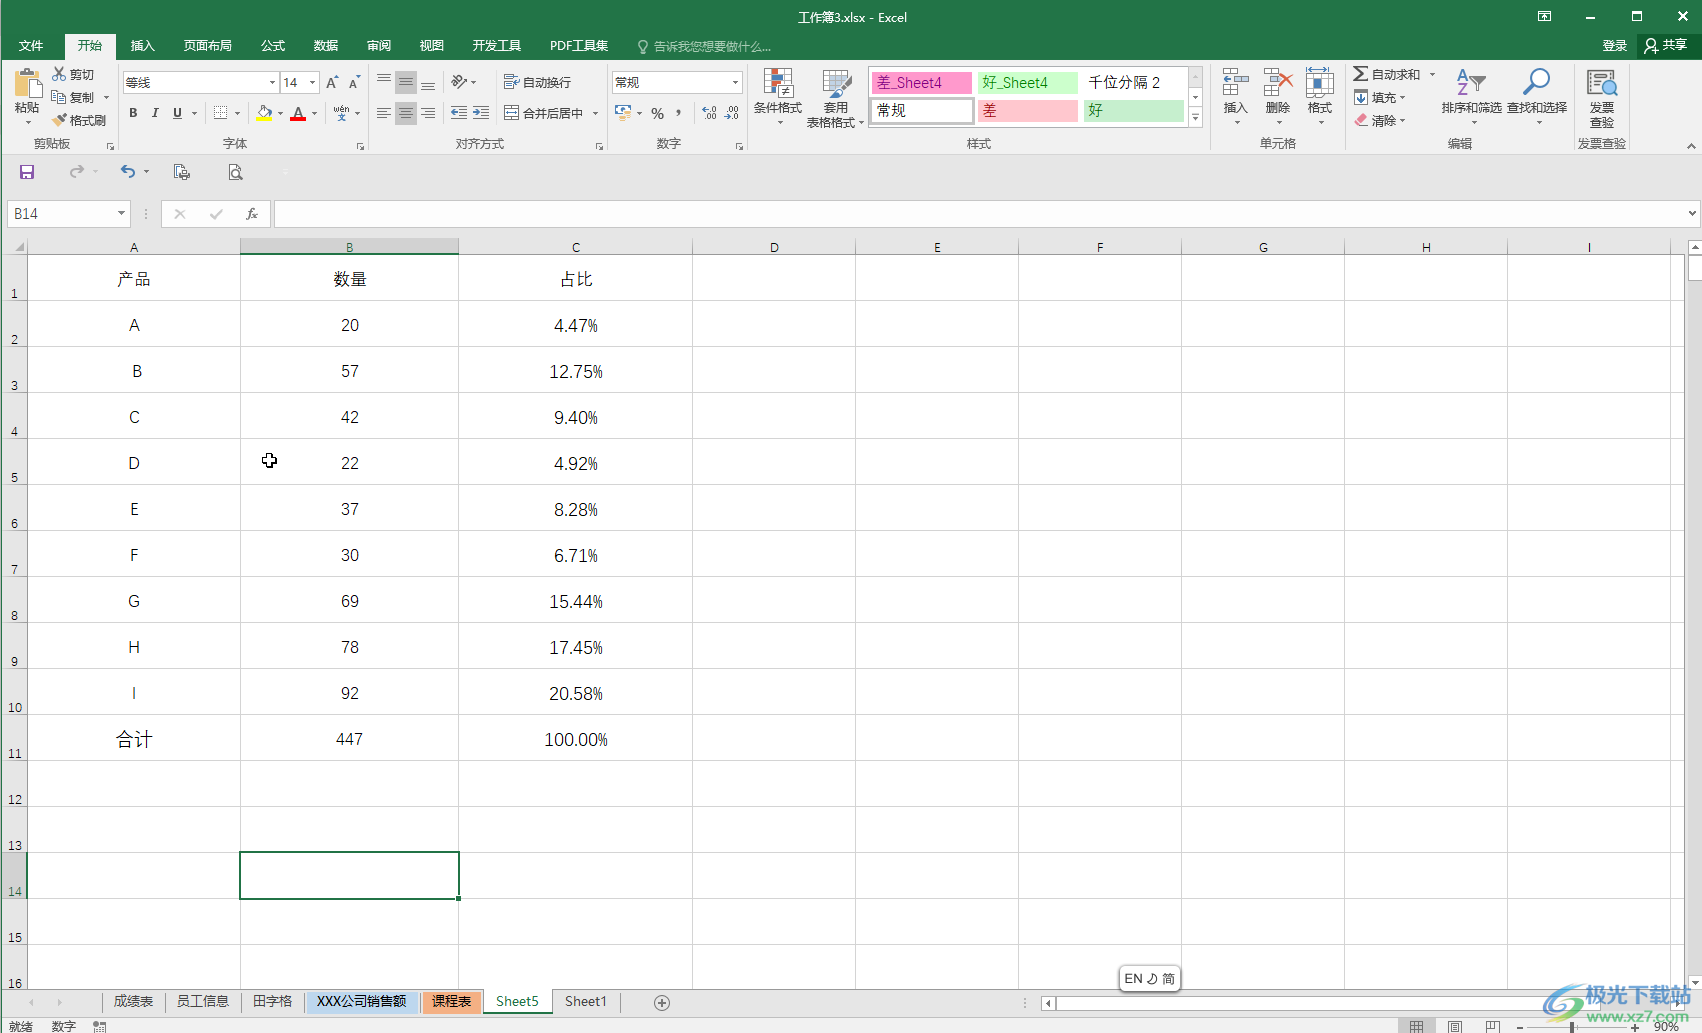
Task: Click the text orientation icon
Action: point(459,82)
